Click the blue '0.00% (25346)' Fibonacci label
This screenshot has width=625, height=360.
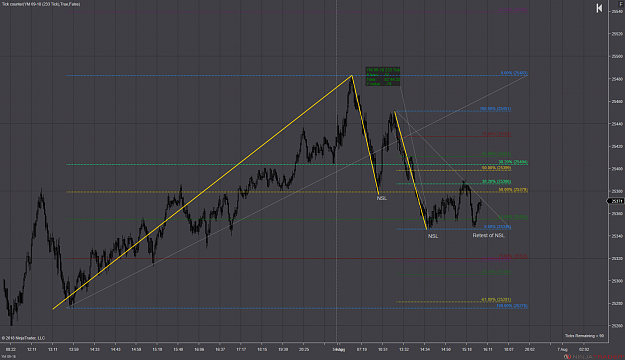(x=497, y=226)
